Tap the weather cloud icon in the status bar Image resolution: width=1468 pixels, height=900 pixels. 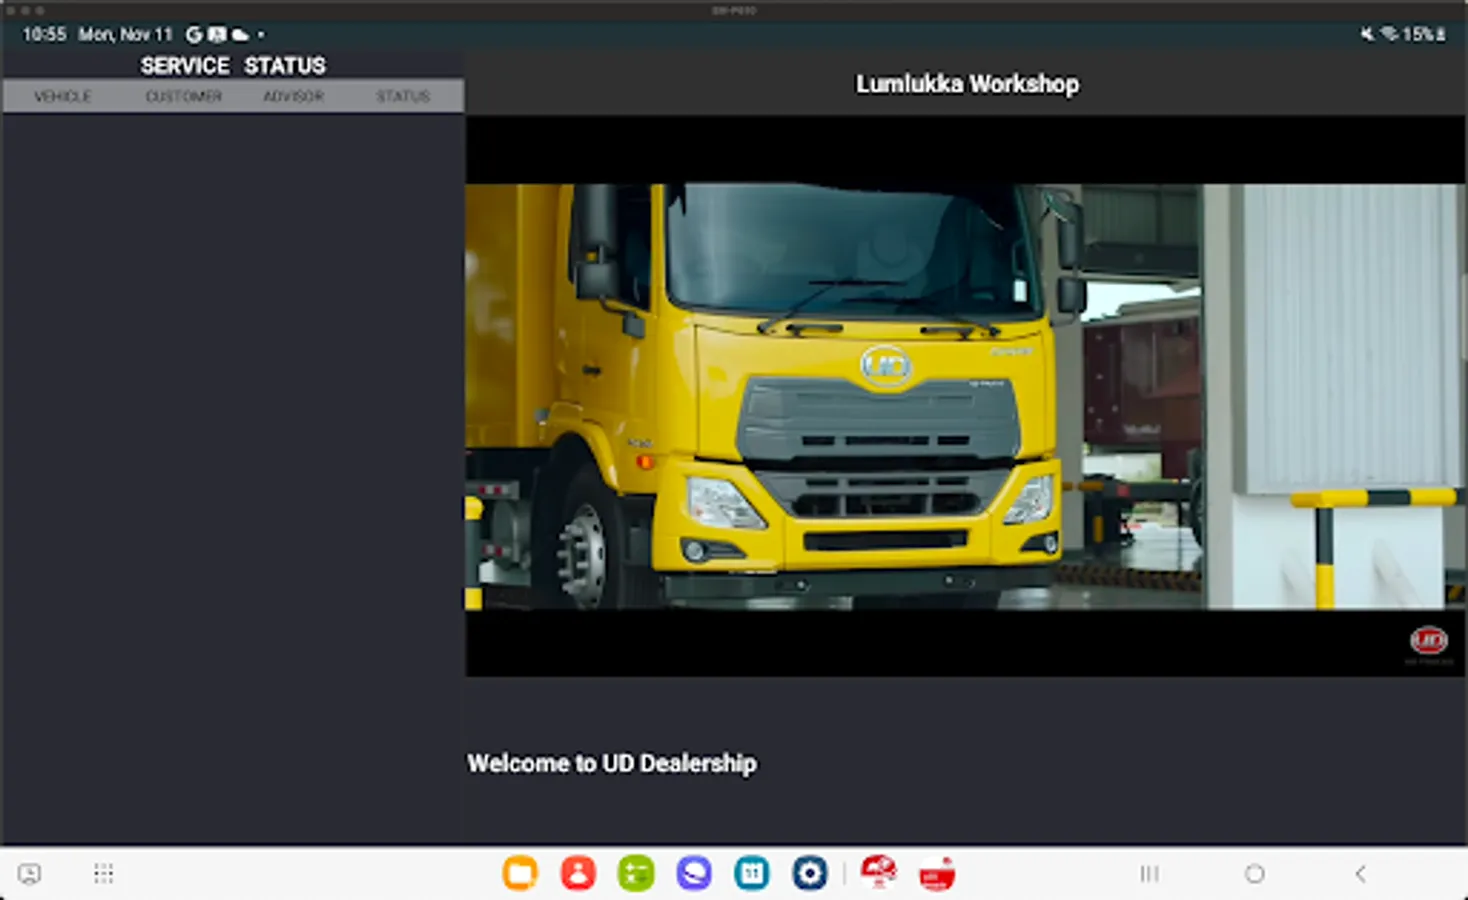click(x=238, y=34)
